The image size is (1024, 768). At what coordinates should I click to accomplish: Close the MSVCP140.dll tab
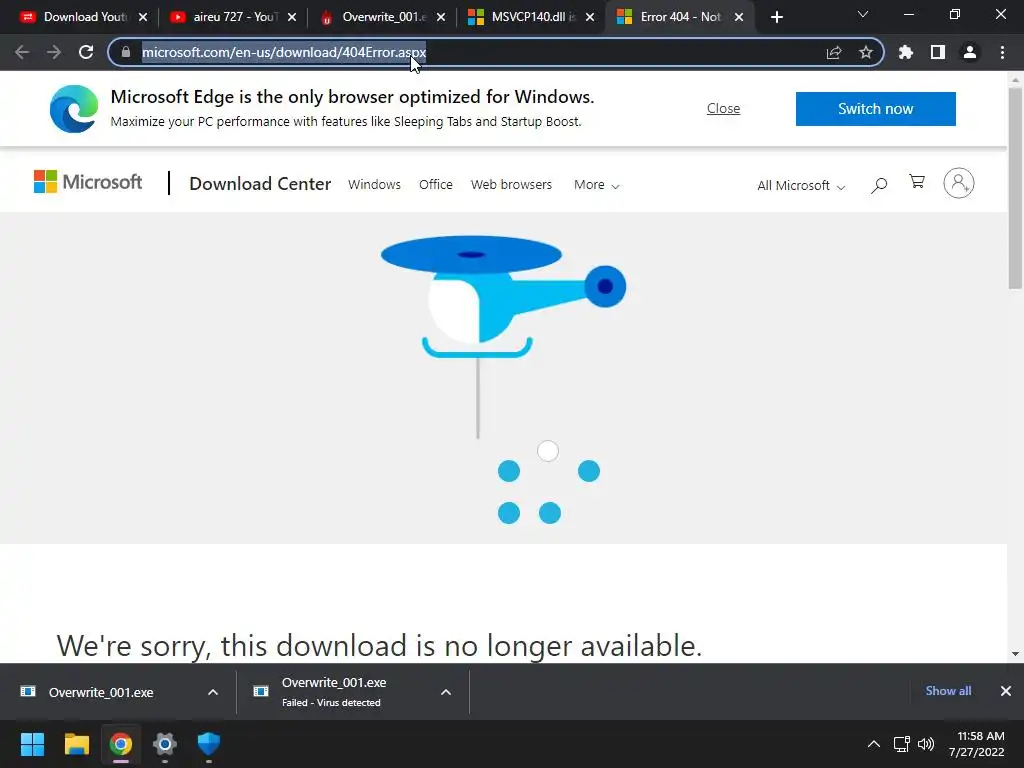[x=590, y=17]
